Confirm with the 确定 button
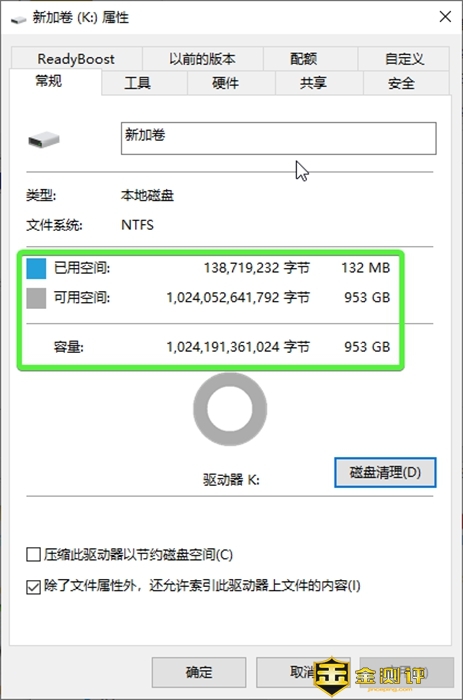463x700 pixels. [199, 672]
